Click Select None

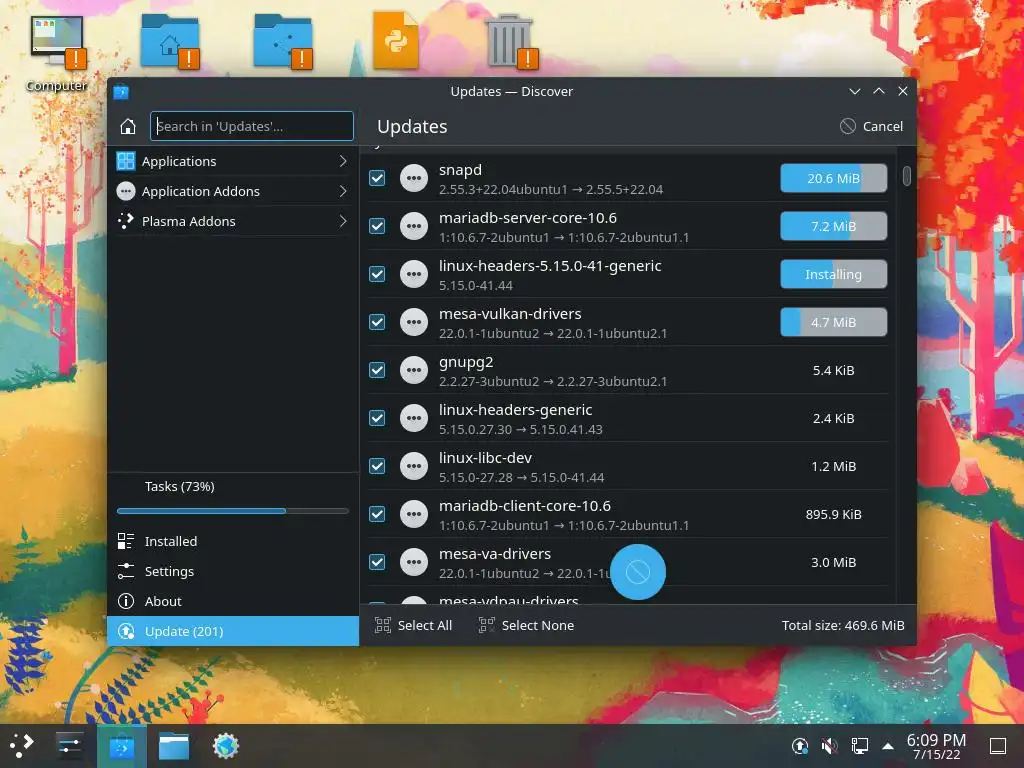(526, 626)
